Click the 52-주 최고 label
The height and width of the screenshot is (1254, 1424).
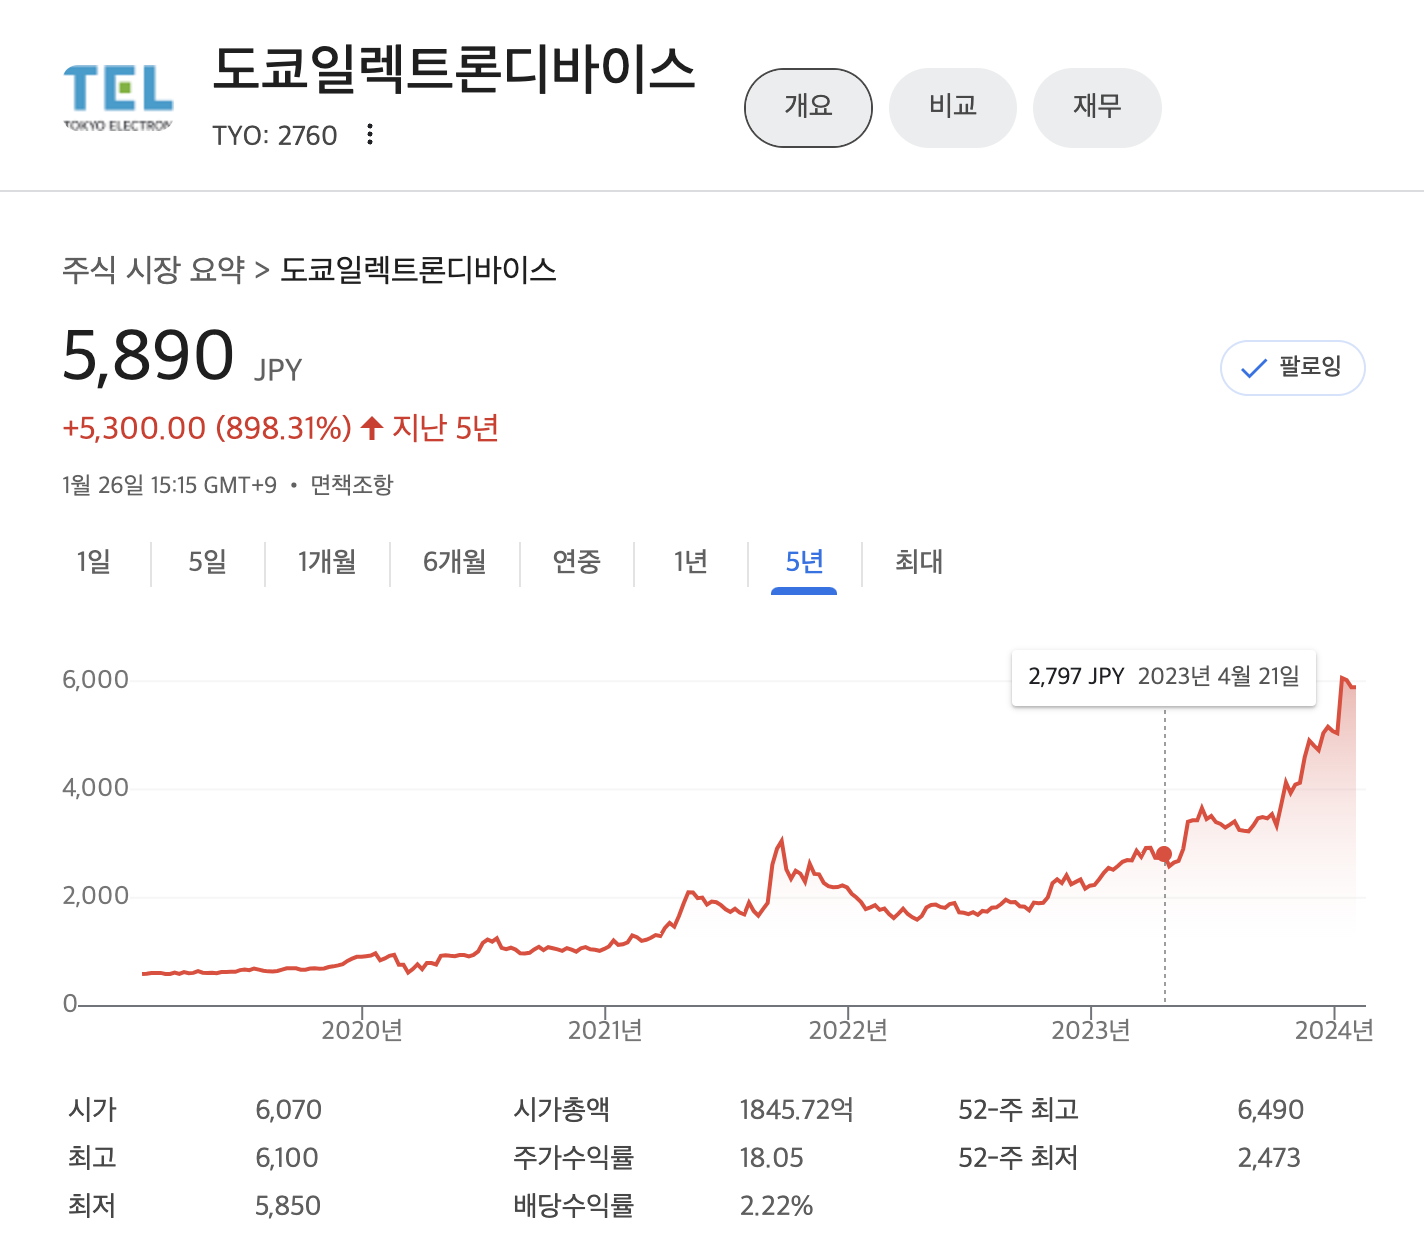[1018, 1110]
